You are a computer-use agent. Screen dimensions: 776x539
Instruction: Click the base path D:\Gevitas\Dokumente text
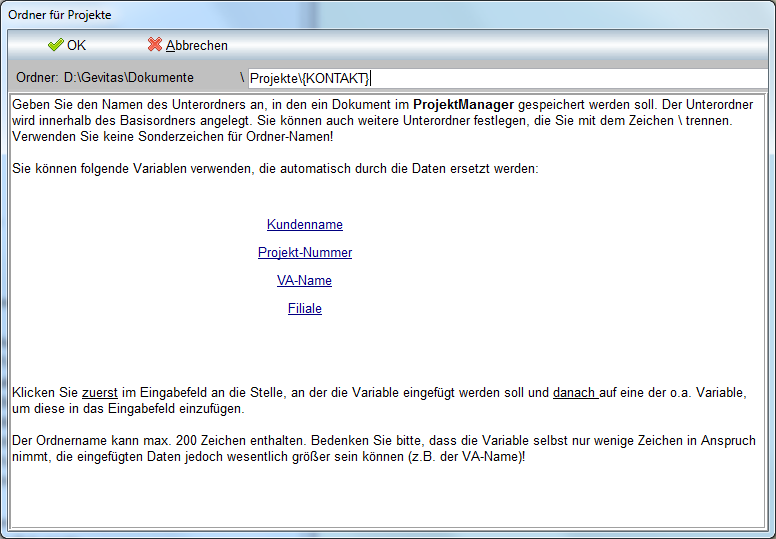tap(129, 77)
